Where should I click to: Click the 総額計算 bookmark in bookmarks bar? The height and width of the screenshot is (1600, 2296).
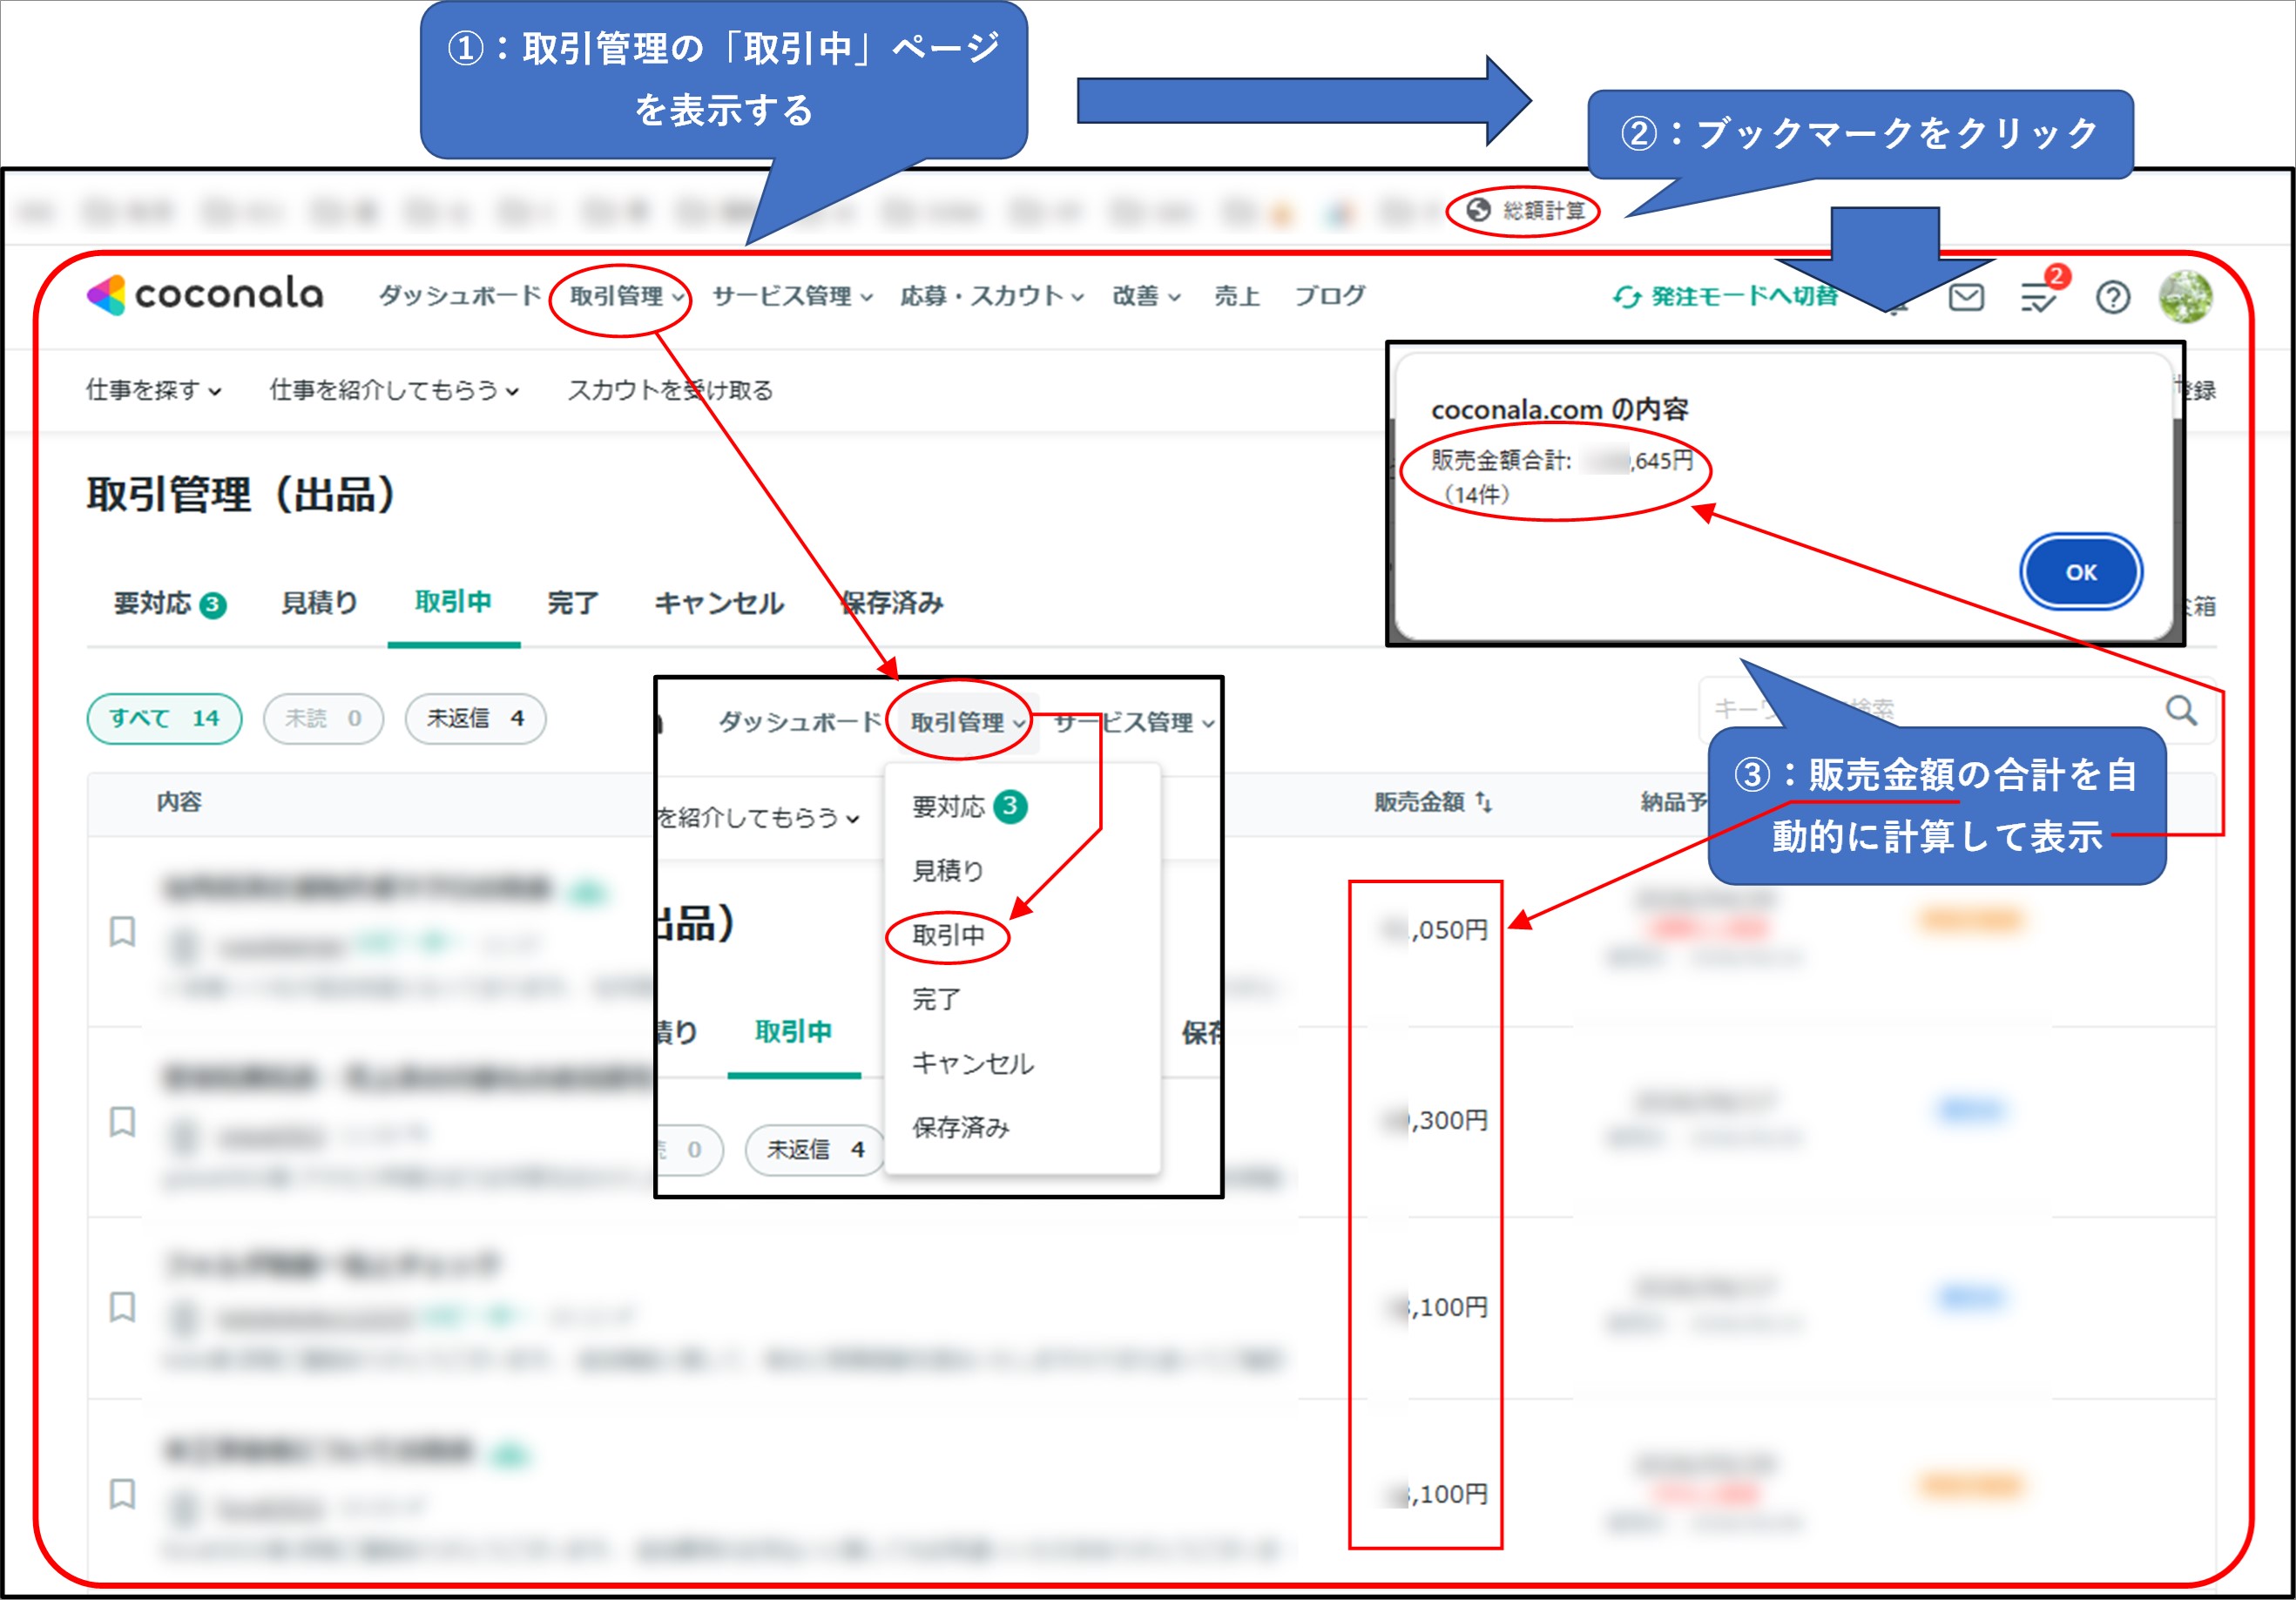(1526, 211)
